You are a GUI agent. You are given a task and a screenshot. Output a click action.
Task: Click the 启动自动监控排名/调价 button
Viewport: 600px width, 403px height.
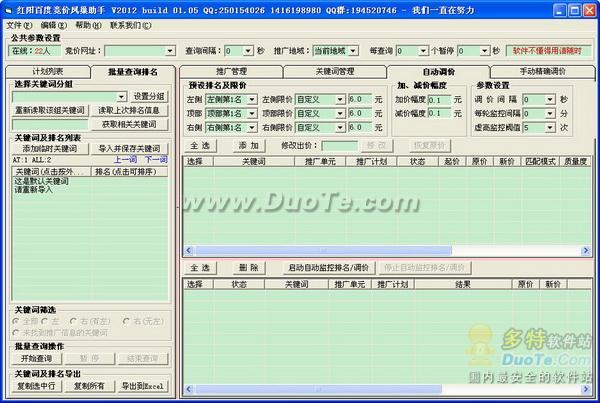(328, 268)
